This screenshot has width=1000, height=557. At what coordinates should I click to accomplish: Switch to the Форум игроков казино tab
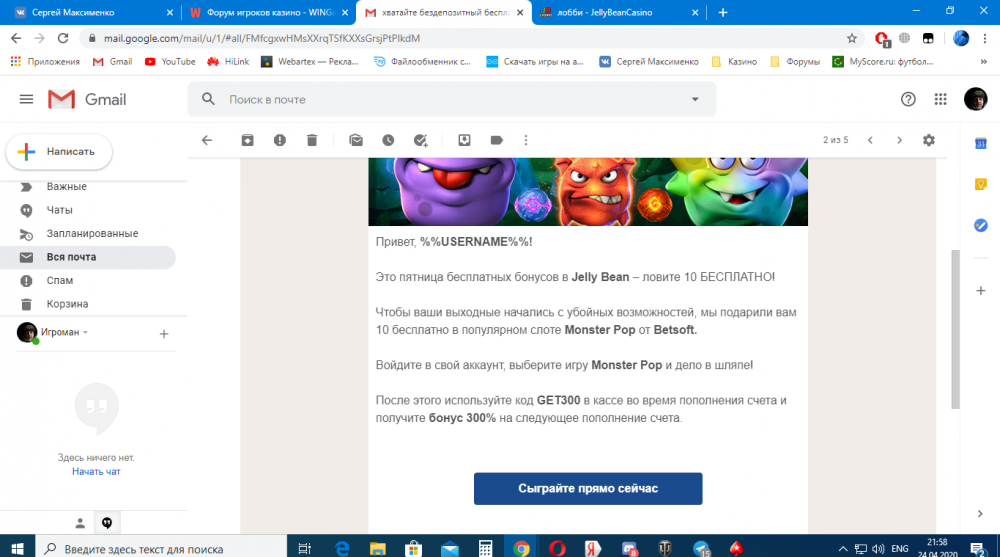tap(268, 12)
